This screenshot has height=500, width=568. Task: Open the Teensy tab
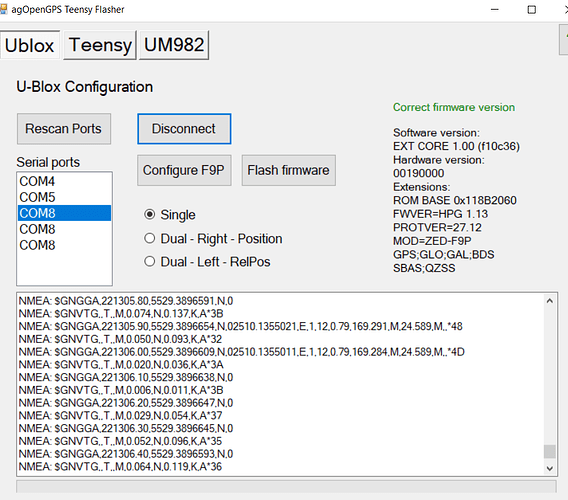point(100,45)
